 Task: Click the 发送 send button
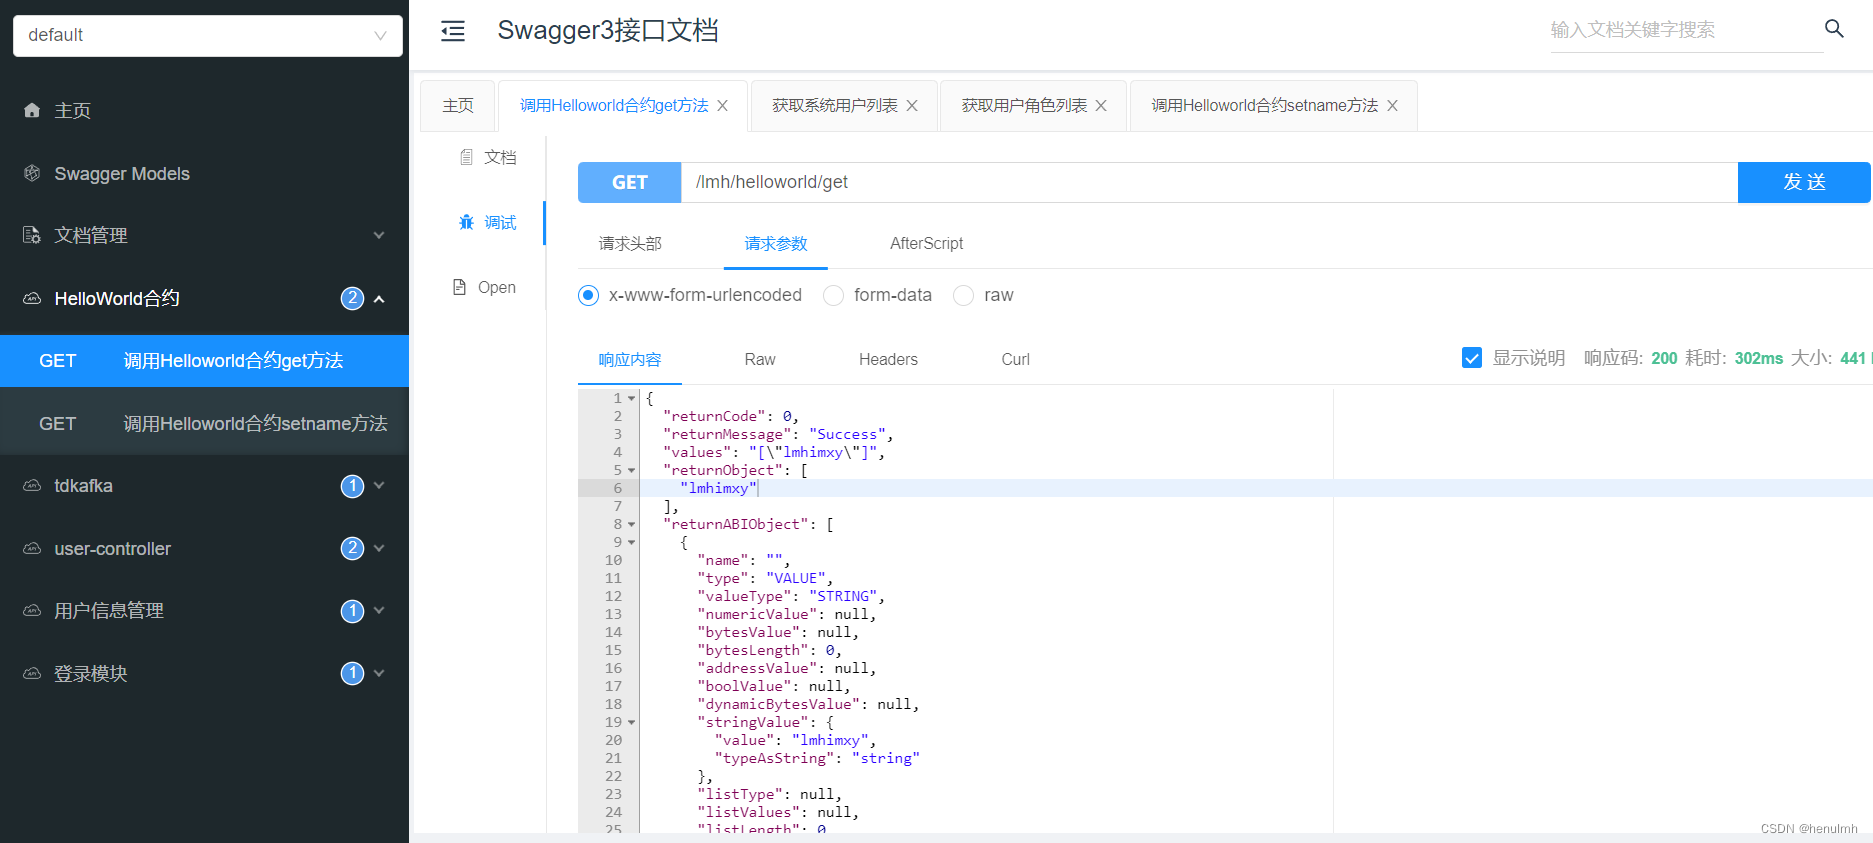tap(1804, 182)
